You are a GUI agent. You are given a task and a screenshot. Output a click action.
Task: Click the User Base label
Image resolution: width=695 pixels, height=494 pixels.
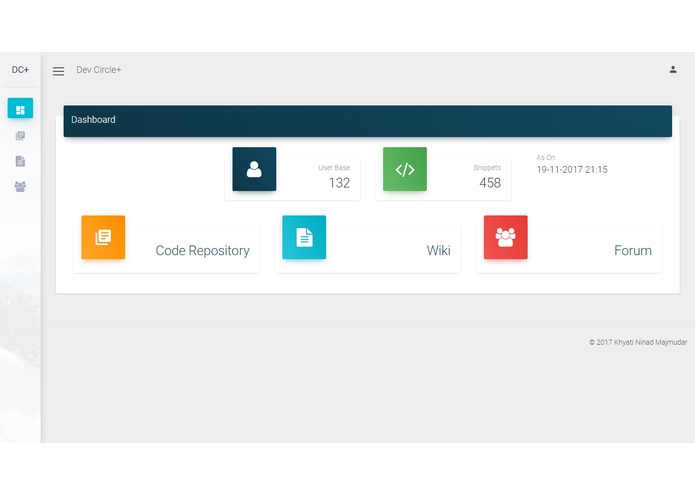coord(334,167)
